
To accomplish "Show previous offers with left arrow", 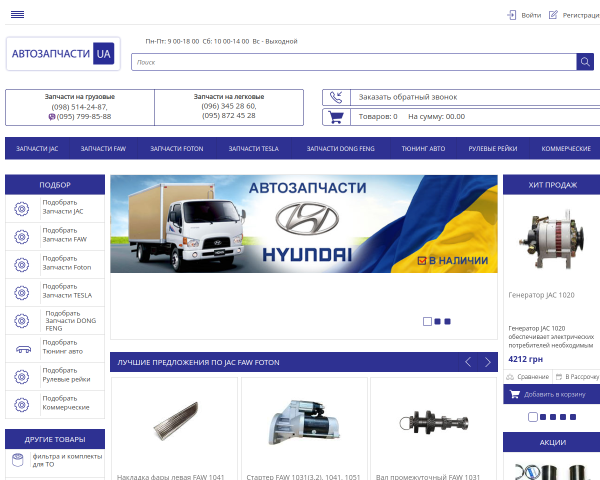I will (x=468, y=362).
